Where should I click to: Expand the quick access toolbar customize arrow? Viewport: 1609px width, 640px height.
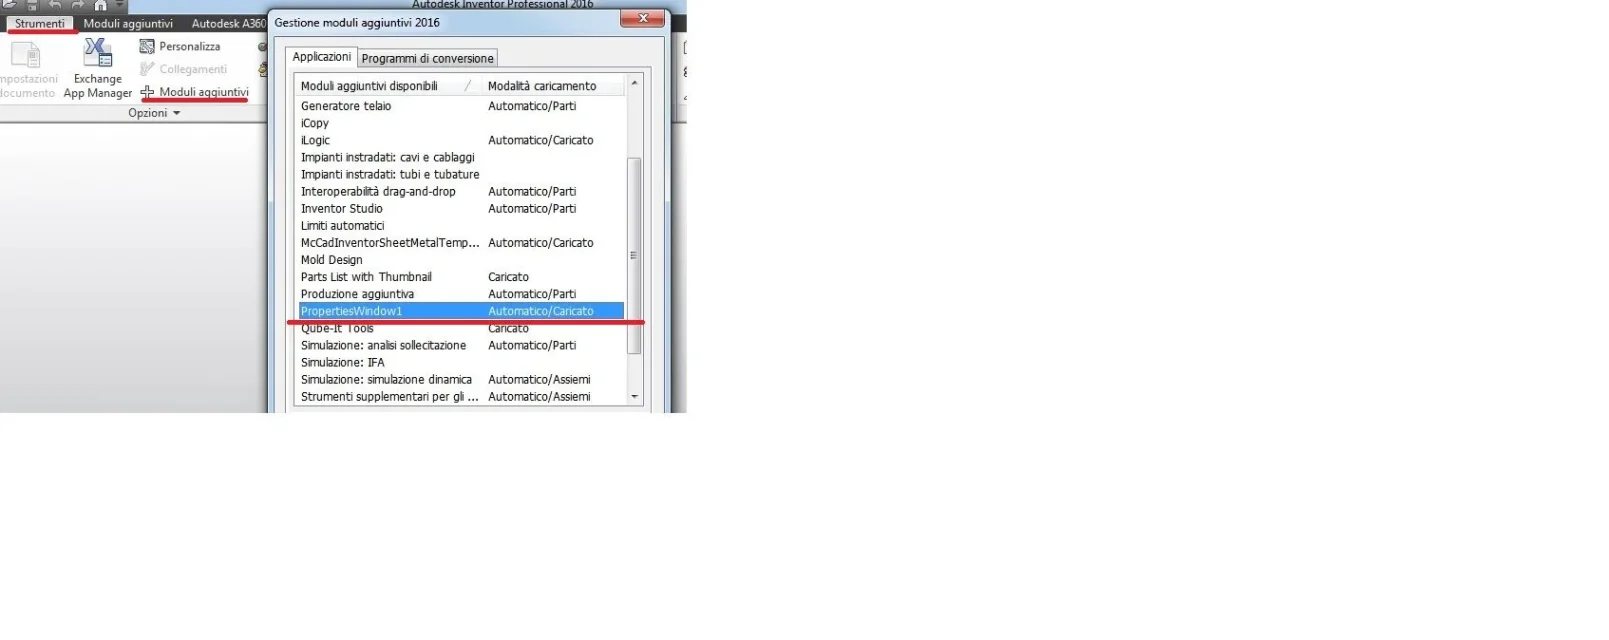pyautogui.click(x=119, y=5)
